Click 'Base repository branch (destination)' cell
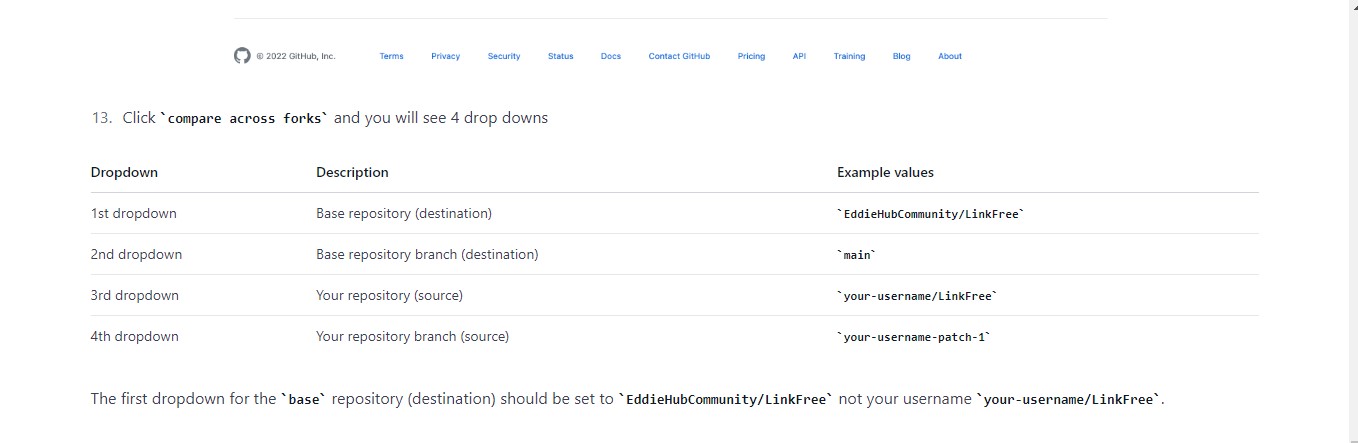Viewport: 1358px width, 443px height. click(x=427, y=254)
